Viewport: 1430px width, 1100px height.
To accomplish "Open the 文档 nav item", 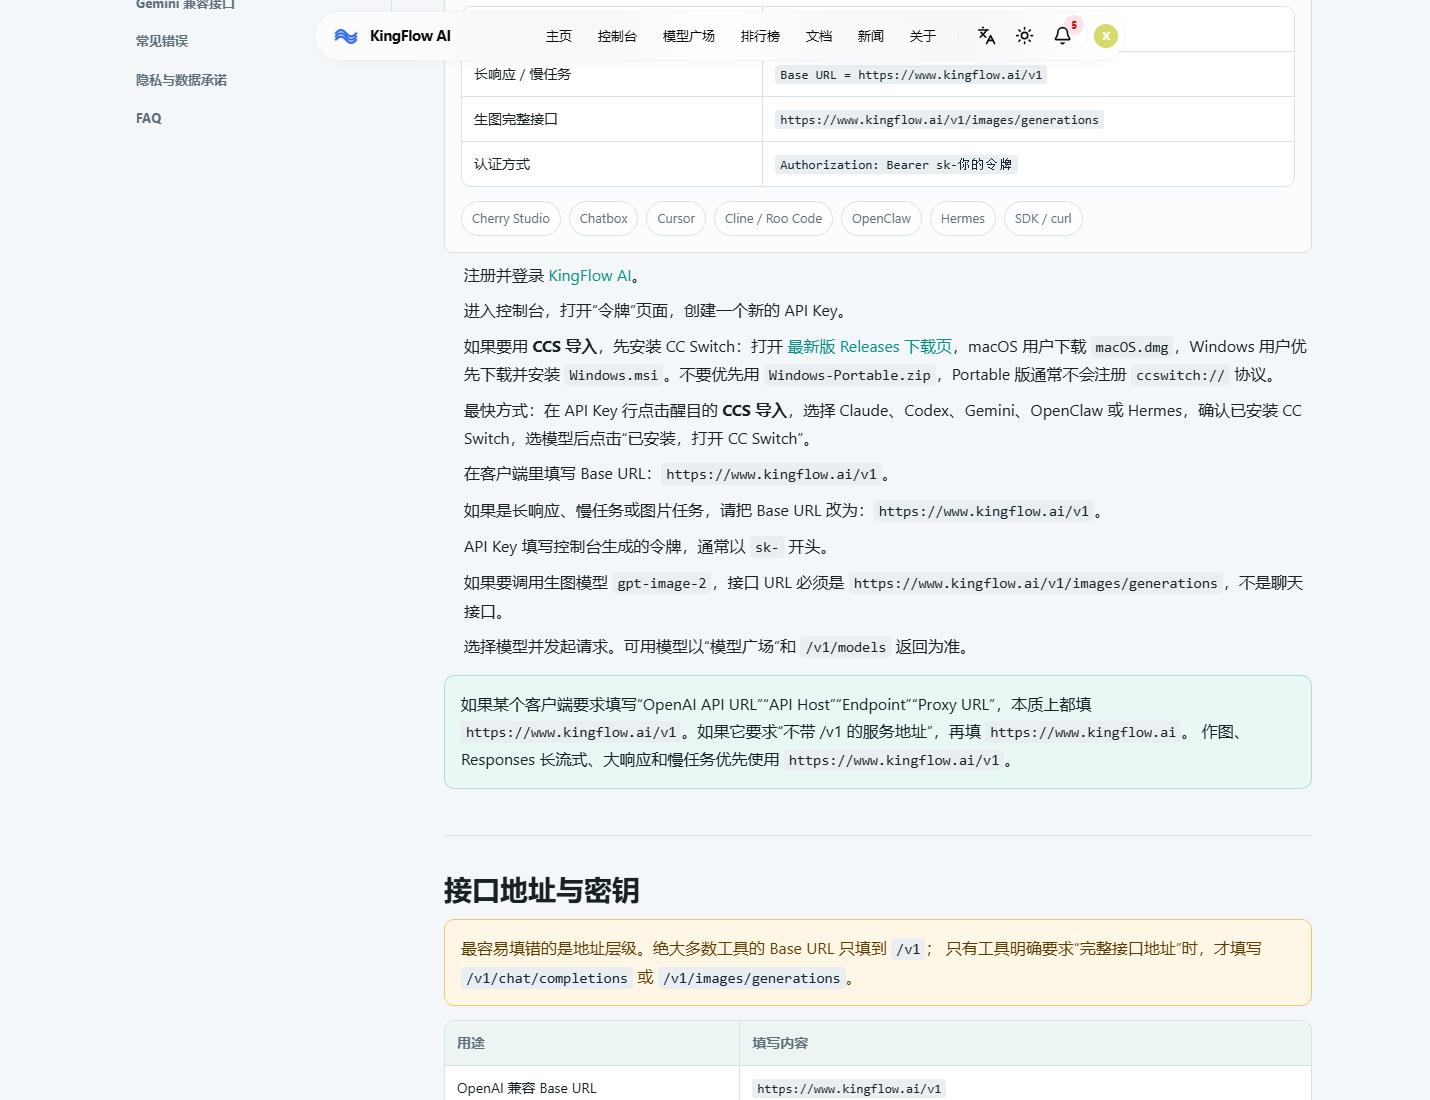I will 819,36.
